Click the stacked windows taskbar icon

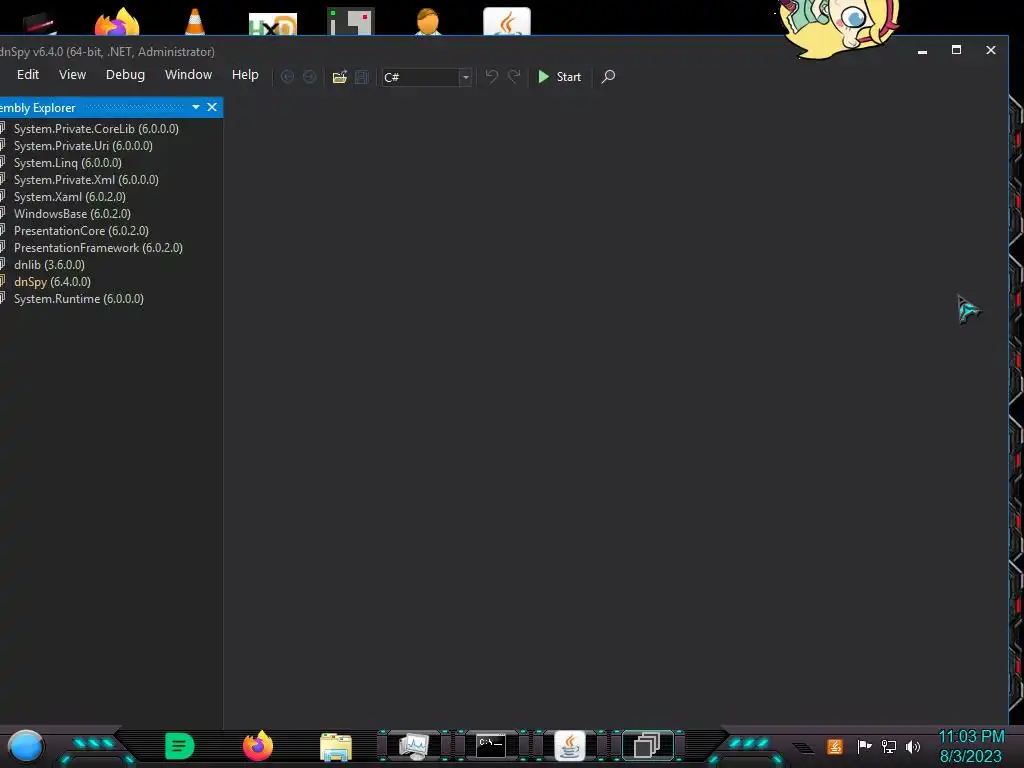(x=647, y=746)
